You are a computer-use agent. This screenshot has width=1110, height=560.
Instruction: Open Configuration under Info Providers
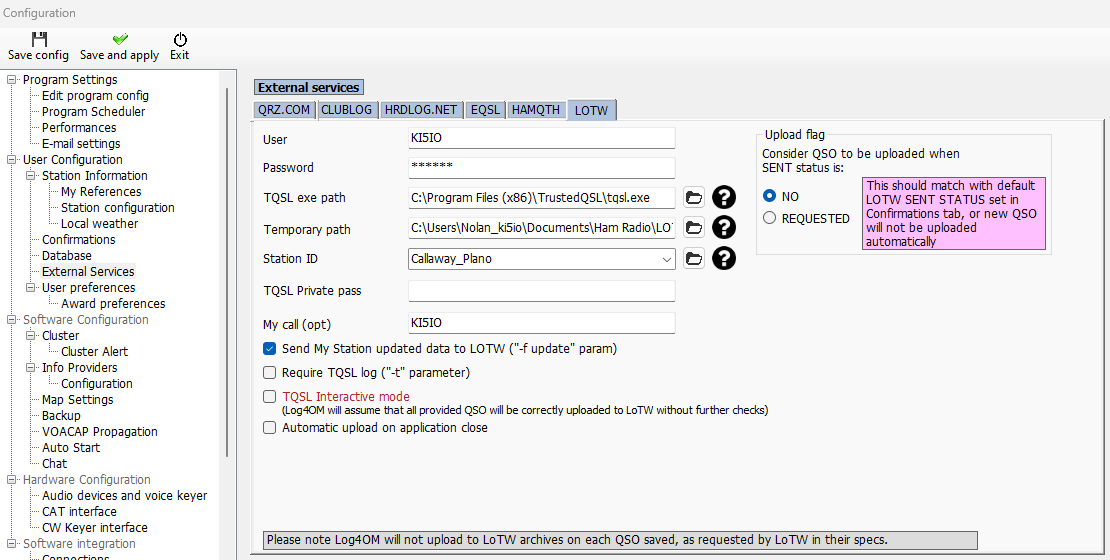click(x=96, y=384)
